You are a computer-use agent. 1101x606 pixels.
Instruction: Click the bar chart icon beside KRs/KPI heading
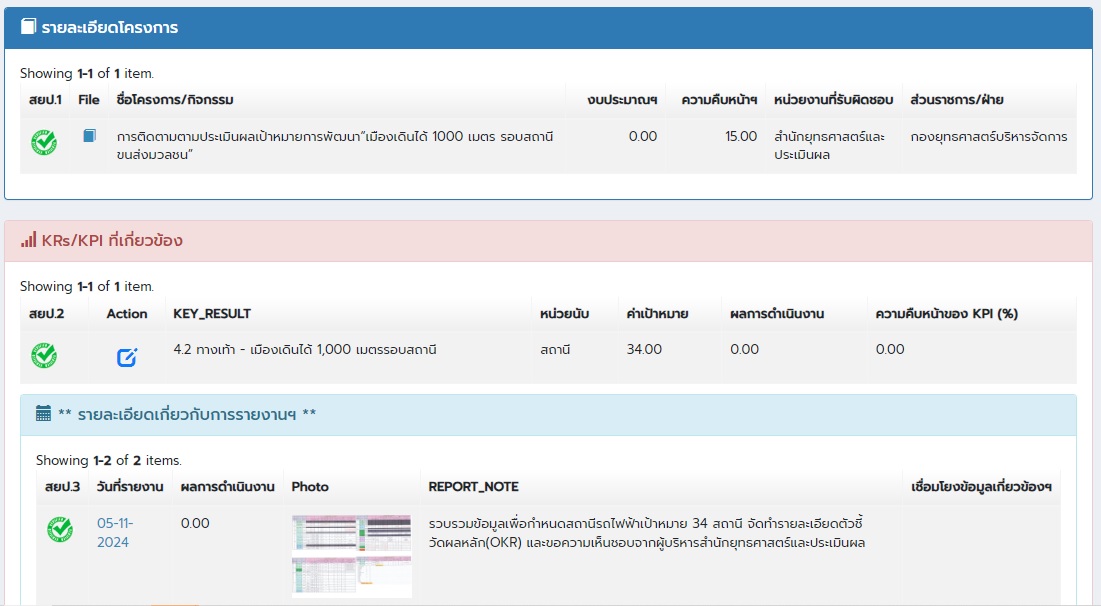pyautogui.click(x=28, y=240)
